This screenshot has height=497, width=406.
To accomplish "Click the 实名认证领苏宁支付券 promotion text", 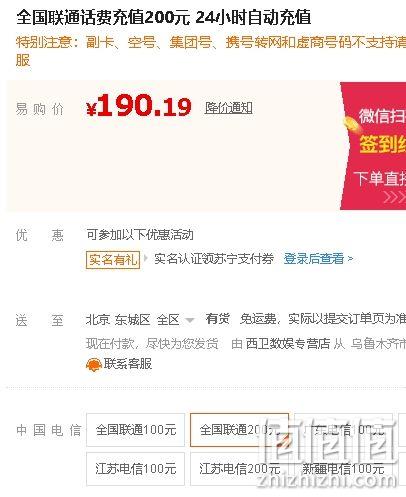I will [x=214, y=259].
